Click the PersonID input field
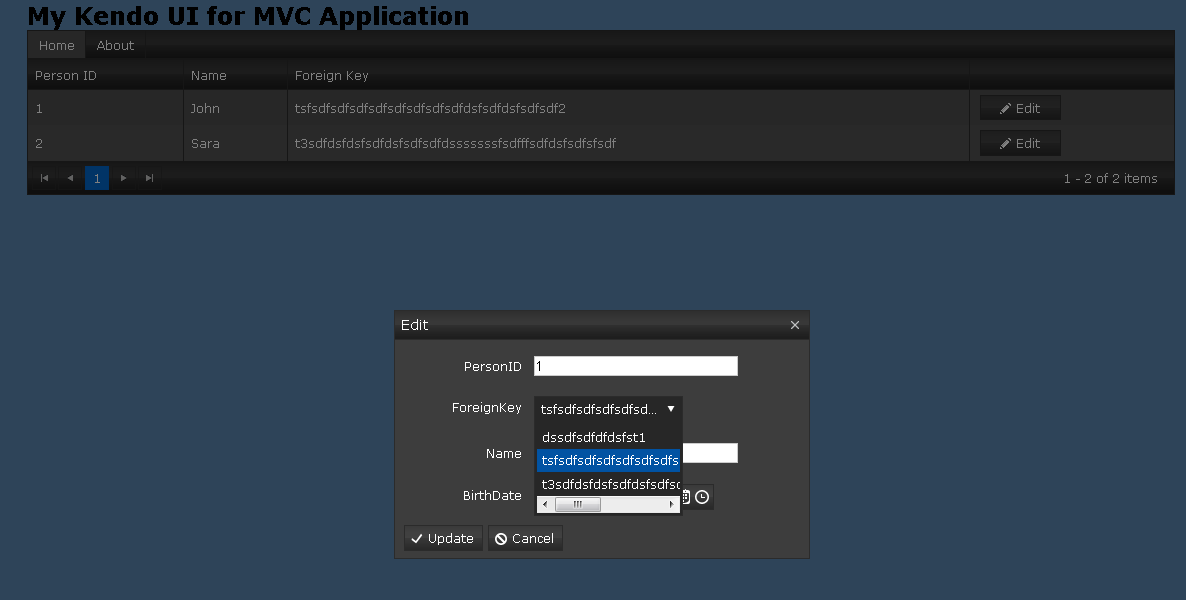 (x=635, y=366)
